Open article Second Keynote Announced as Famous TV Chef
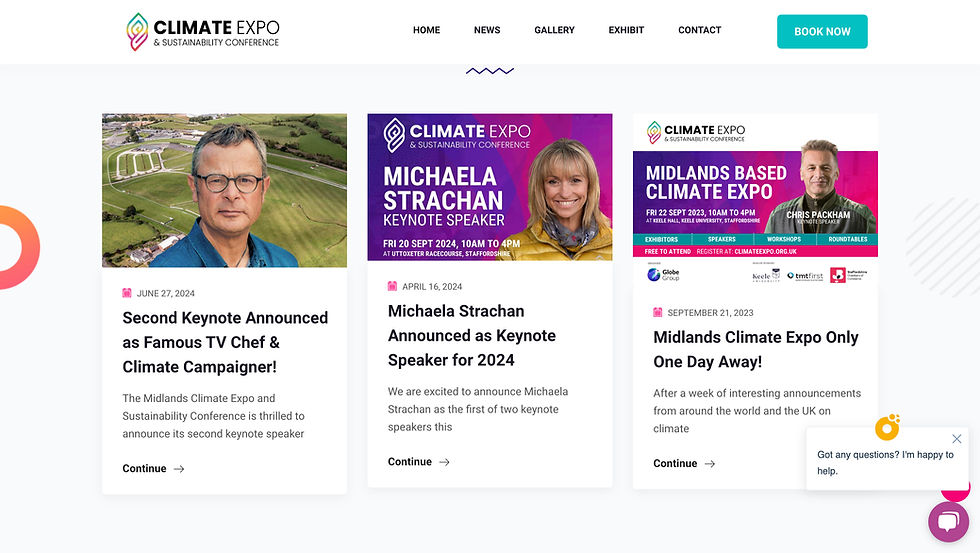The width and height of the screenshot is (980, 553). point(225,342)
